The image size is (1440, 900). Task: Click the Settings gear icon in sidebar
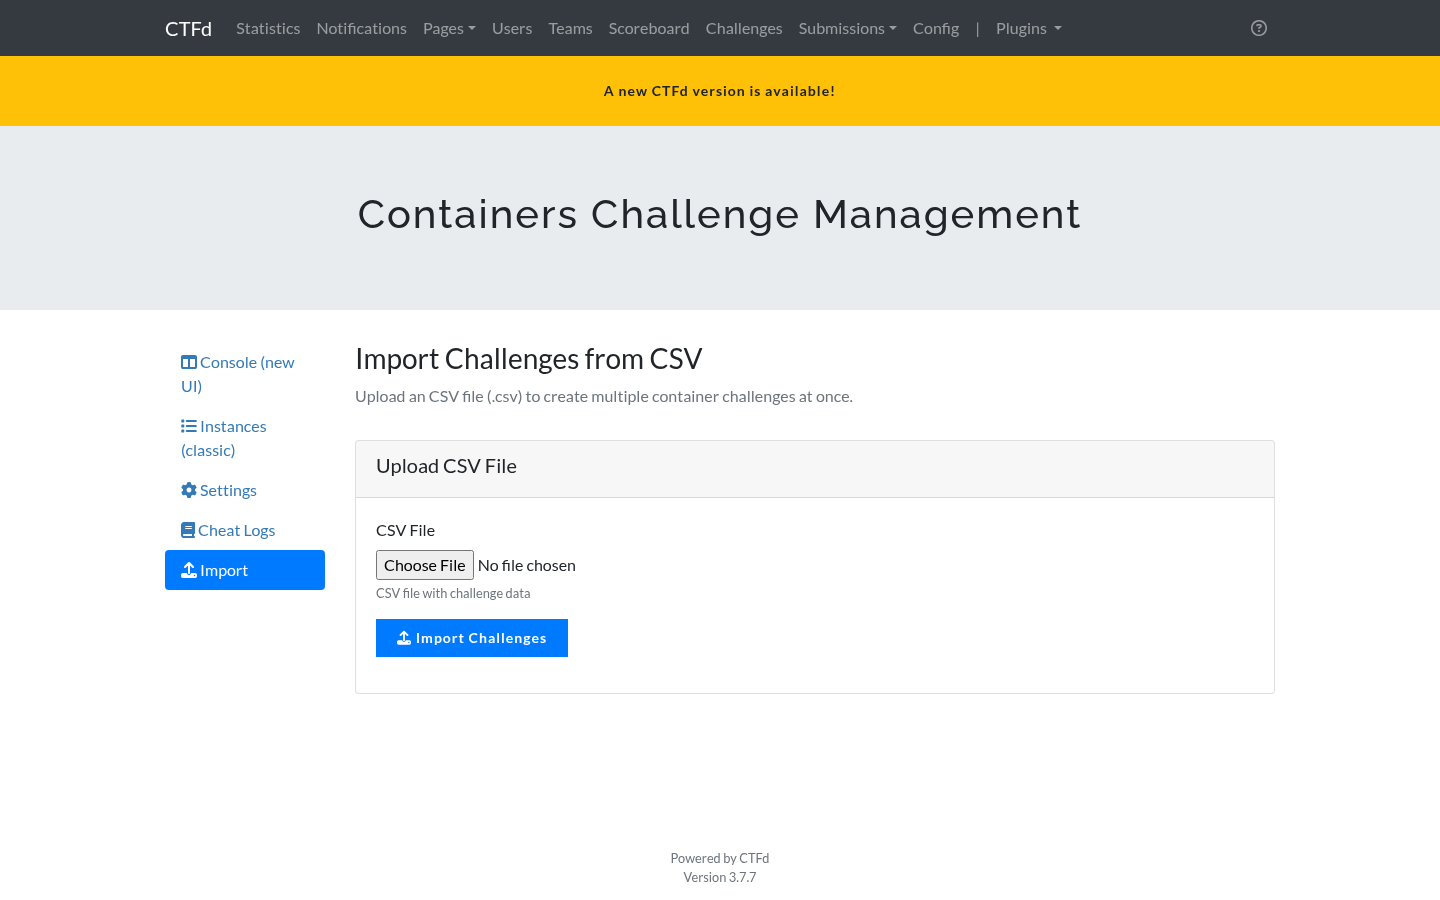[189, 490]
